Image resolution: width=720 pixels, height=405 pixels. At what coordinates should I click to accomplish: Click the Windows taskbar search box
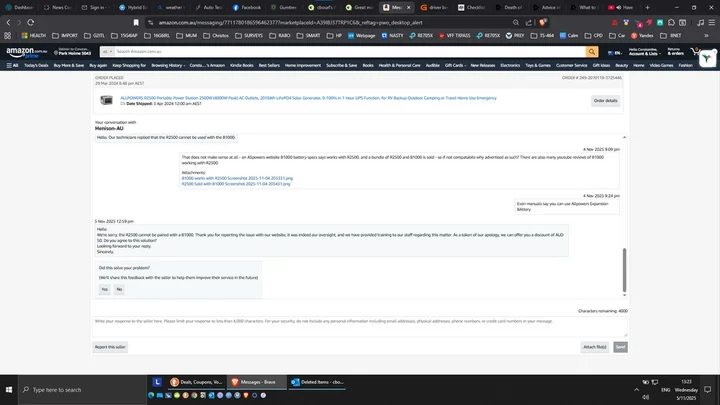(x=82, y=389)
